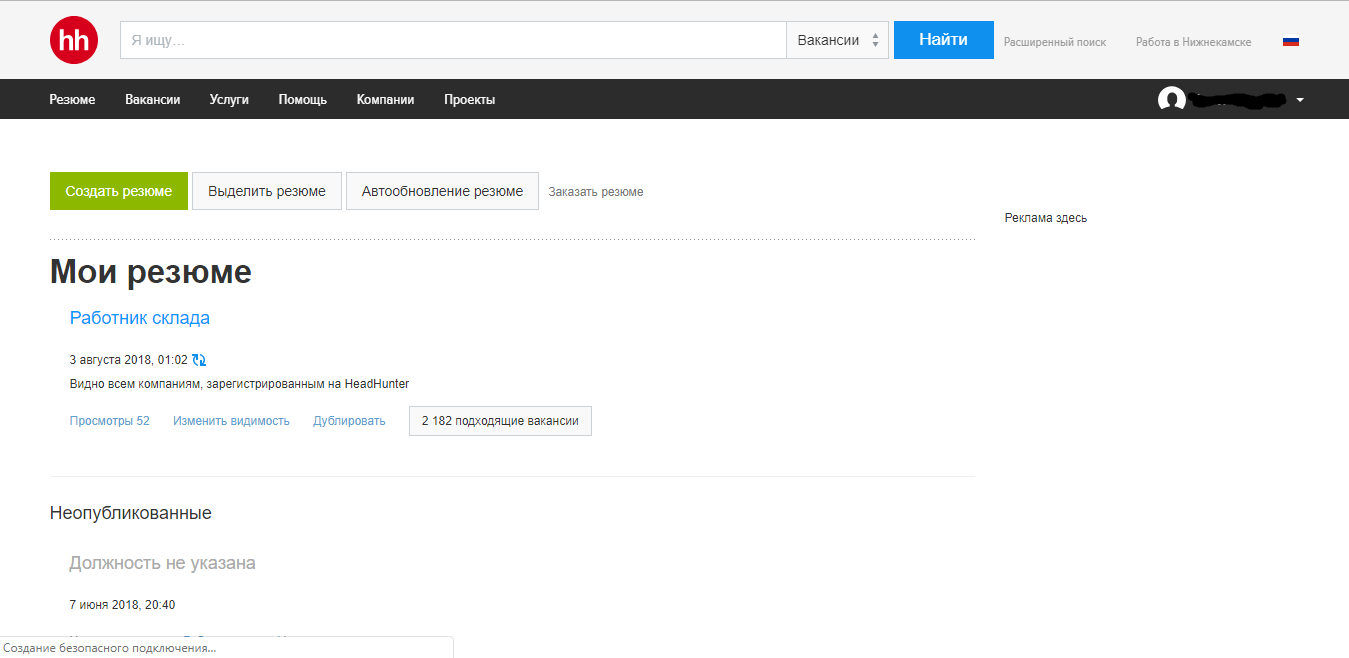Open the Резюме menu item
1349x658 pixels.
pos(72,100)
